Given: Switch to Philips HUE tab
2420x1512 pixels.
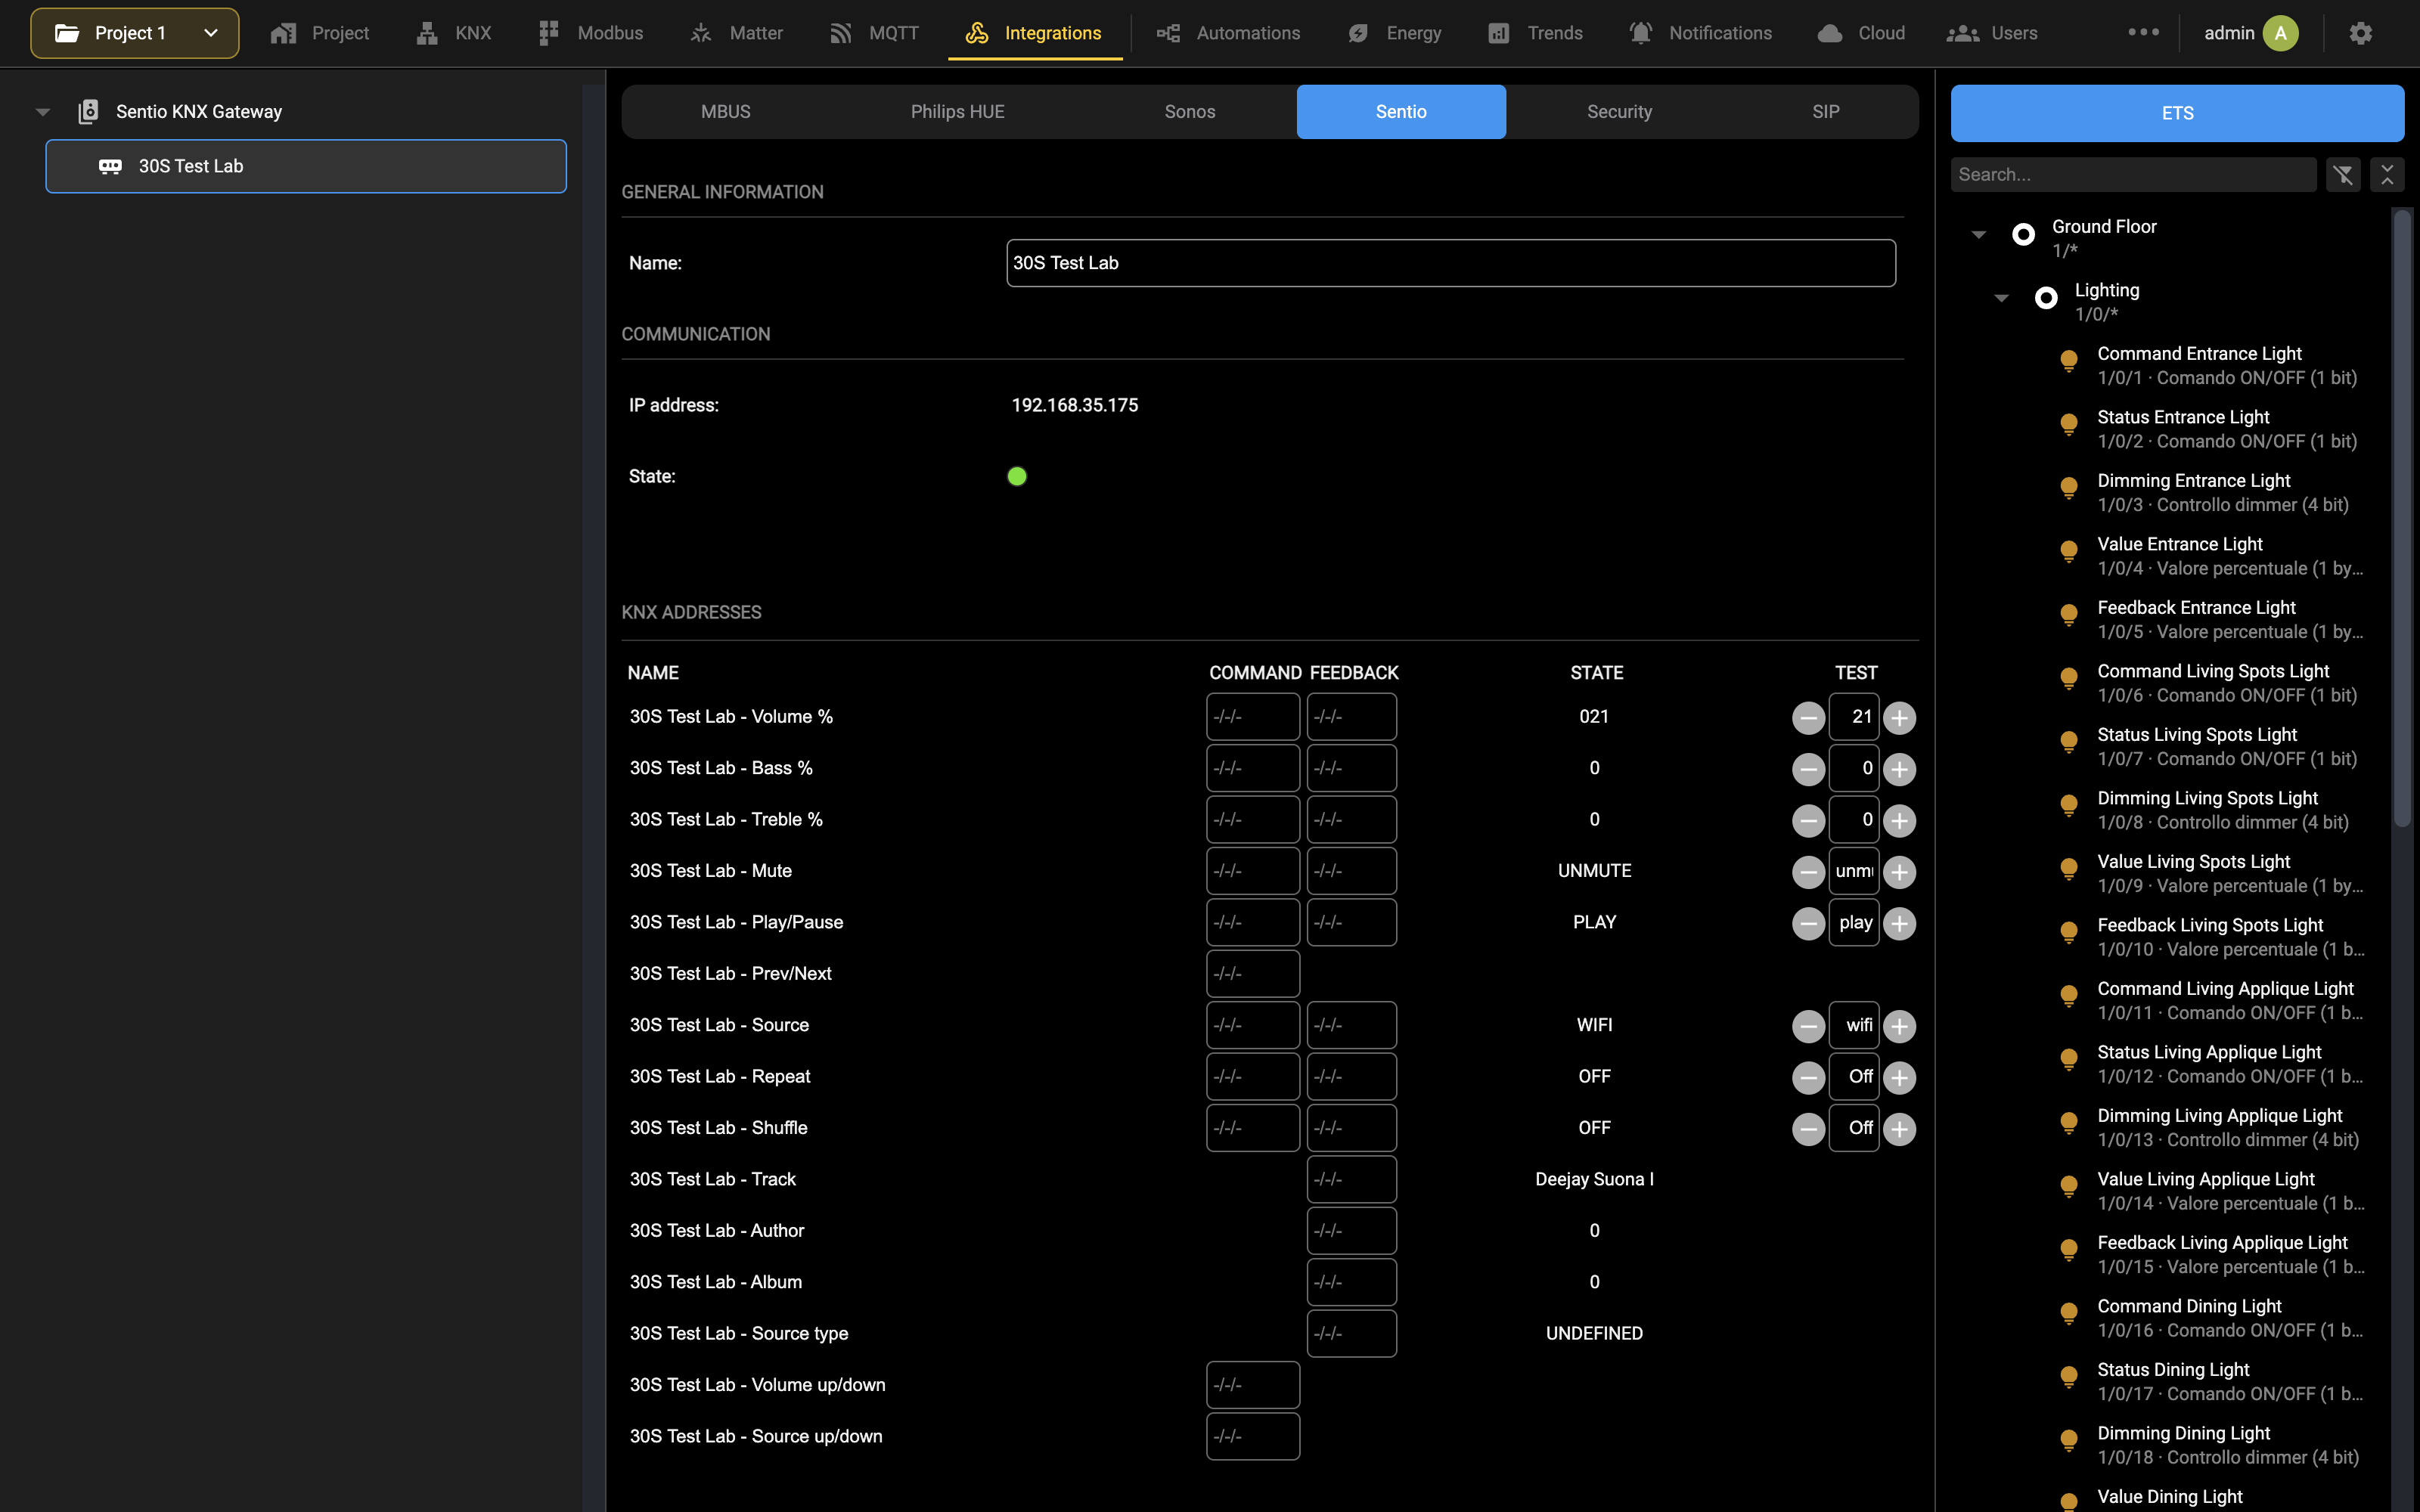Looking at the screenshot, I should click(957, 112).
